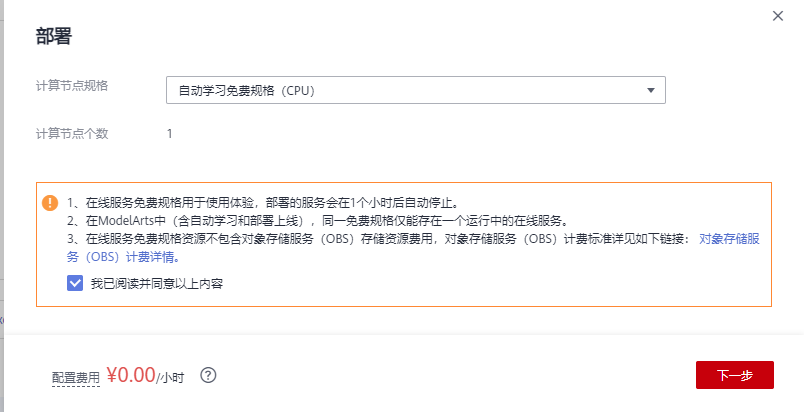This screenshot has height=412, width=804.
Task: Click the 部署 dialog title
Action: pos(53,38)
